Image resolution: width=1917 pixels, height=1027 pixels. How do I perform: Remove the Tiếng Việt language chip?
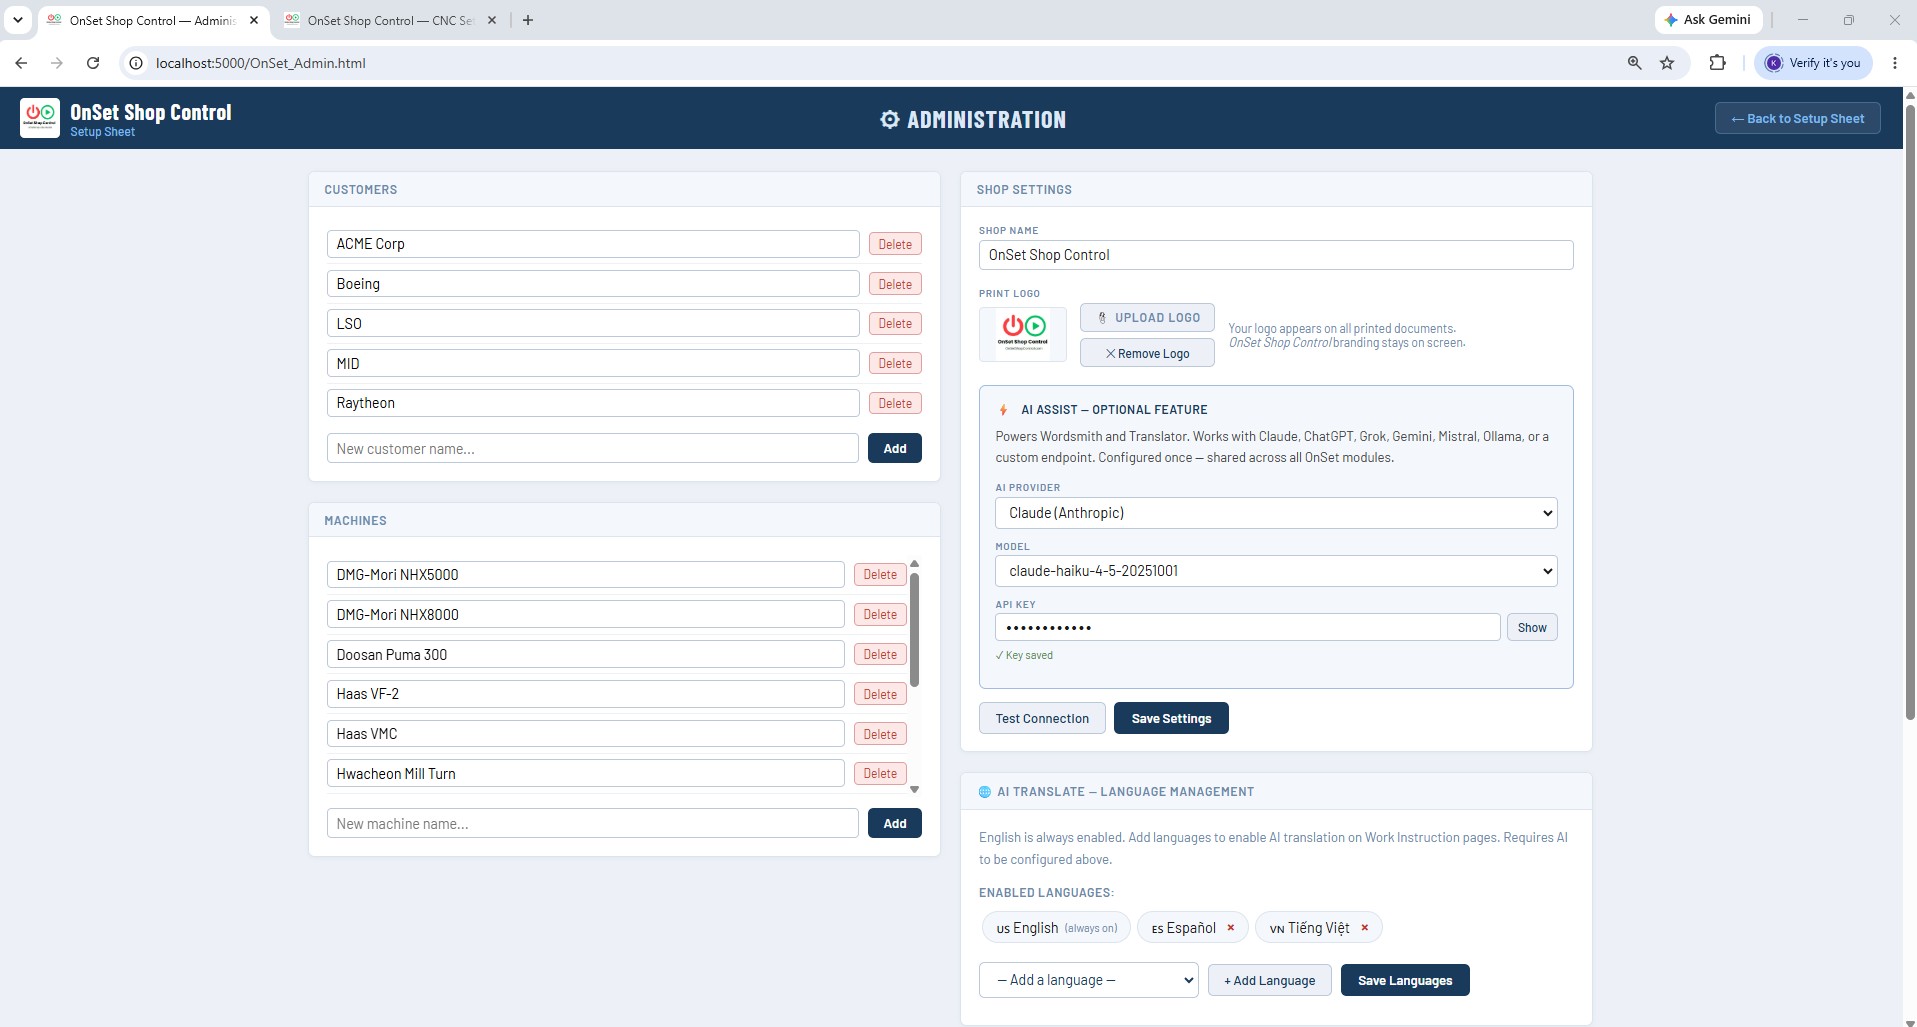click(x=1365, y=928)
